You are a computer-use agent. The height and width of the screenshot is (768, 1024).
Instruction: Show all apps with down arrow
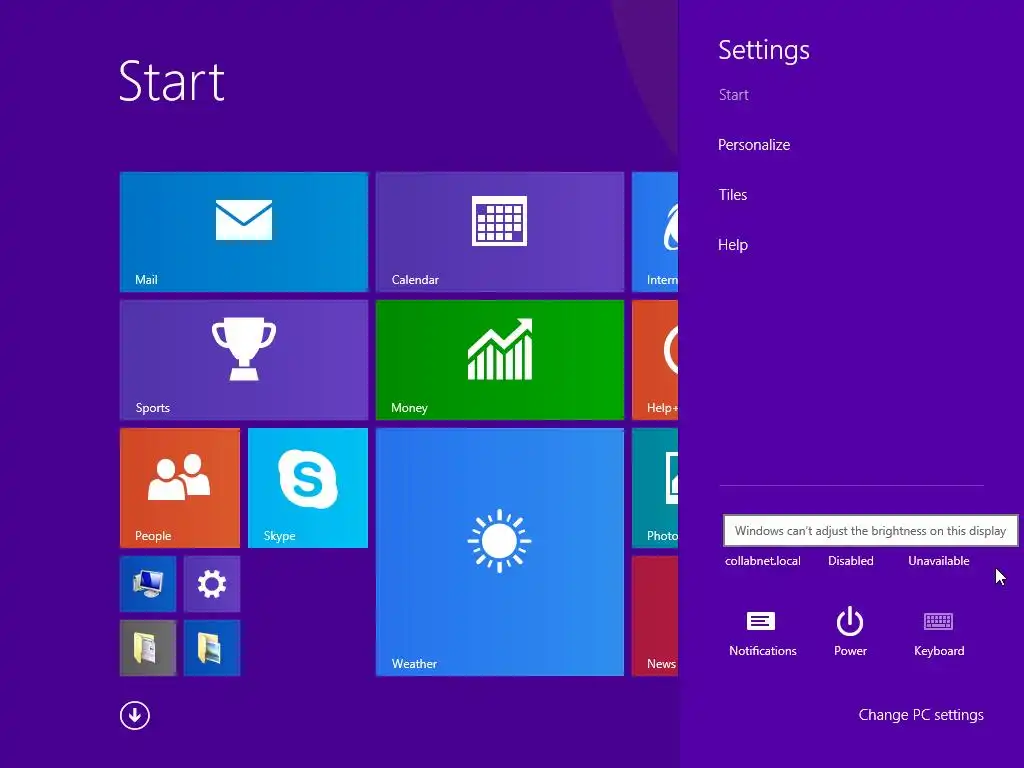[135, 715]
